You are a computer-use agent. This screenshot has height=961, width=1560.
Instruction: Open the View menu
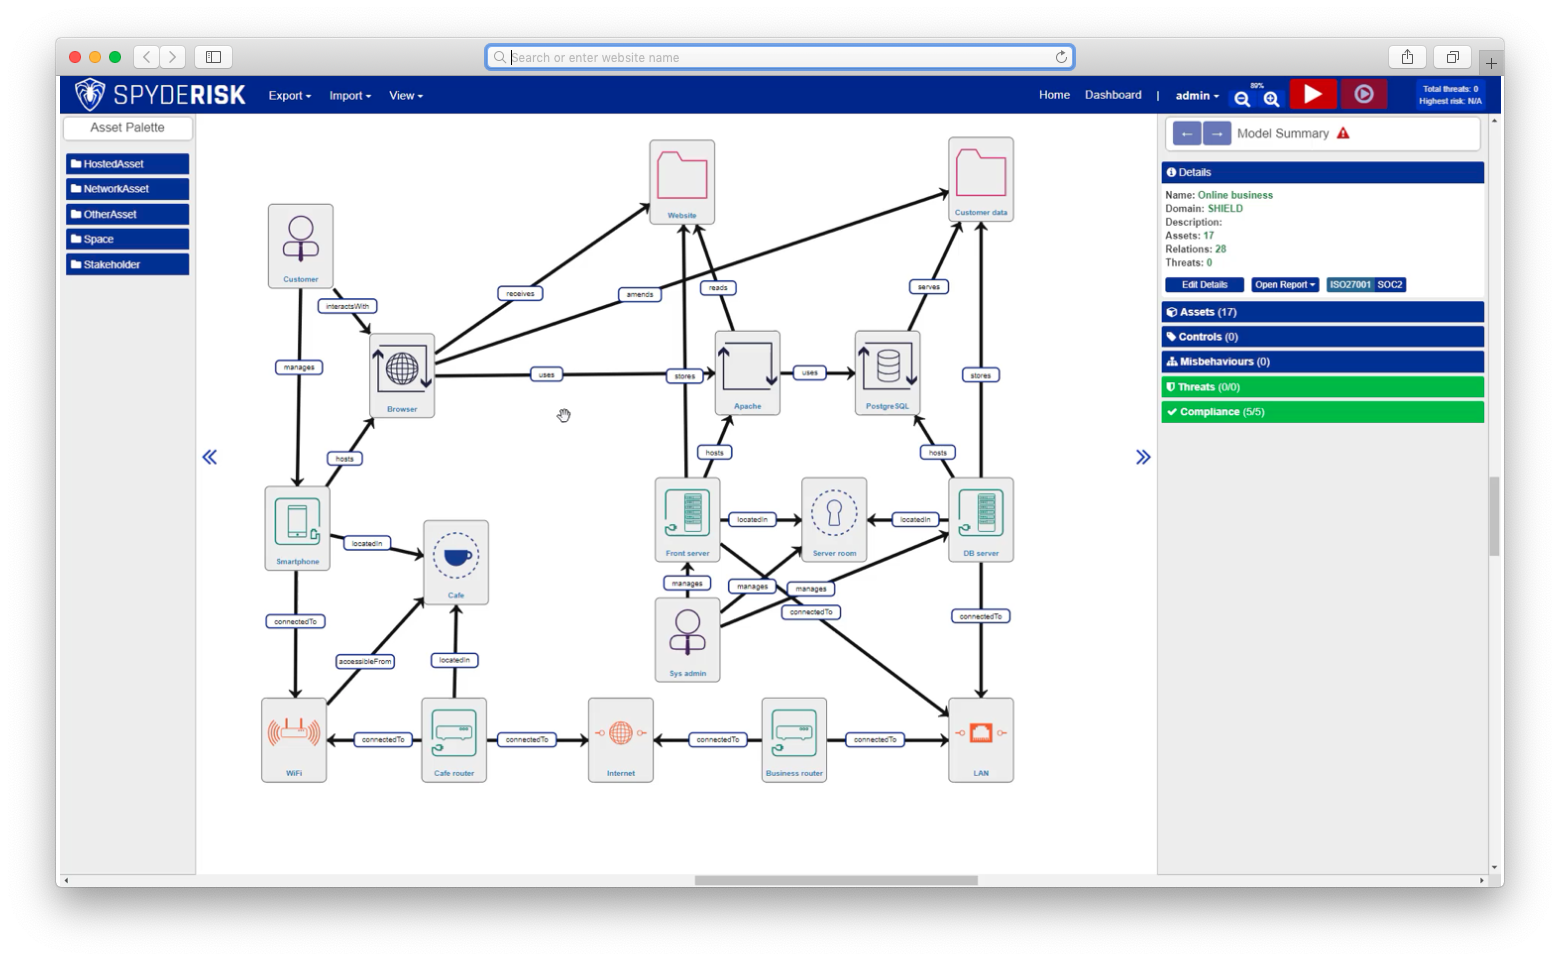[405, 96]
